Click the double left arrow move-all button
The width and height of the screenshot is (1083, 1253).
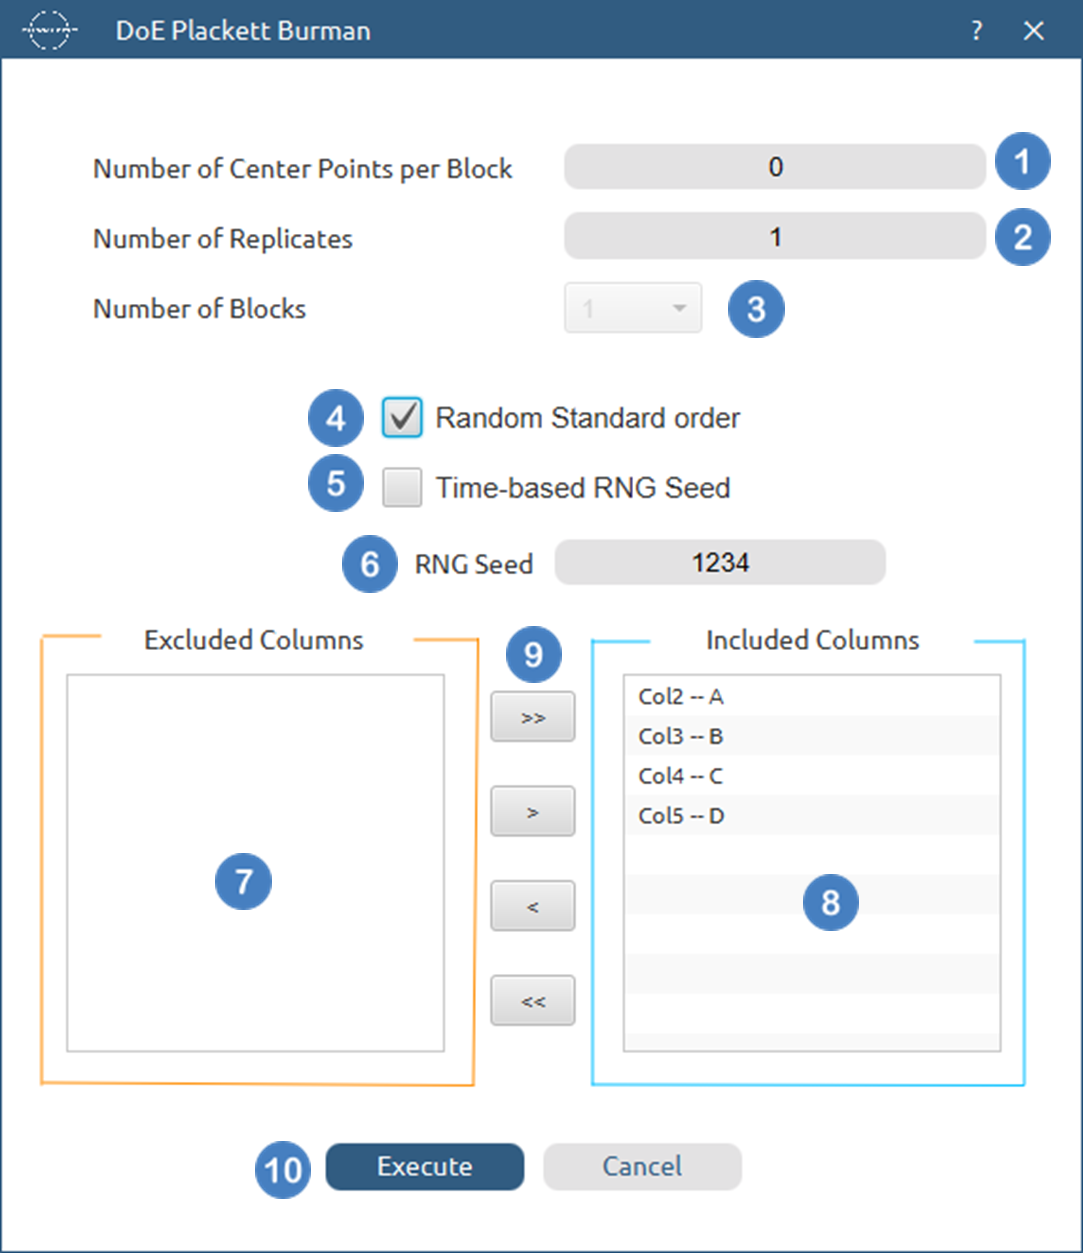coord(532,1000)
